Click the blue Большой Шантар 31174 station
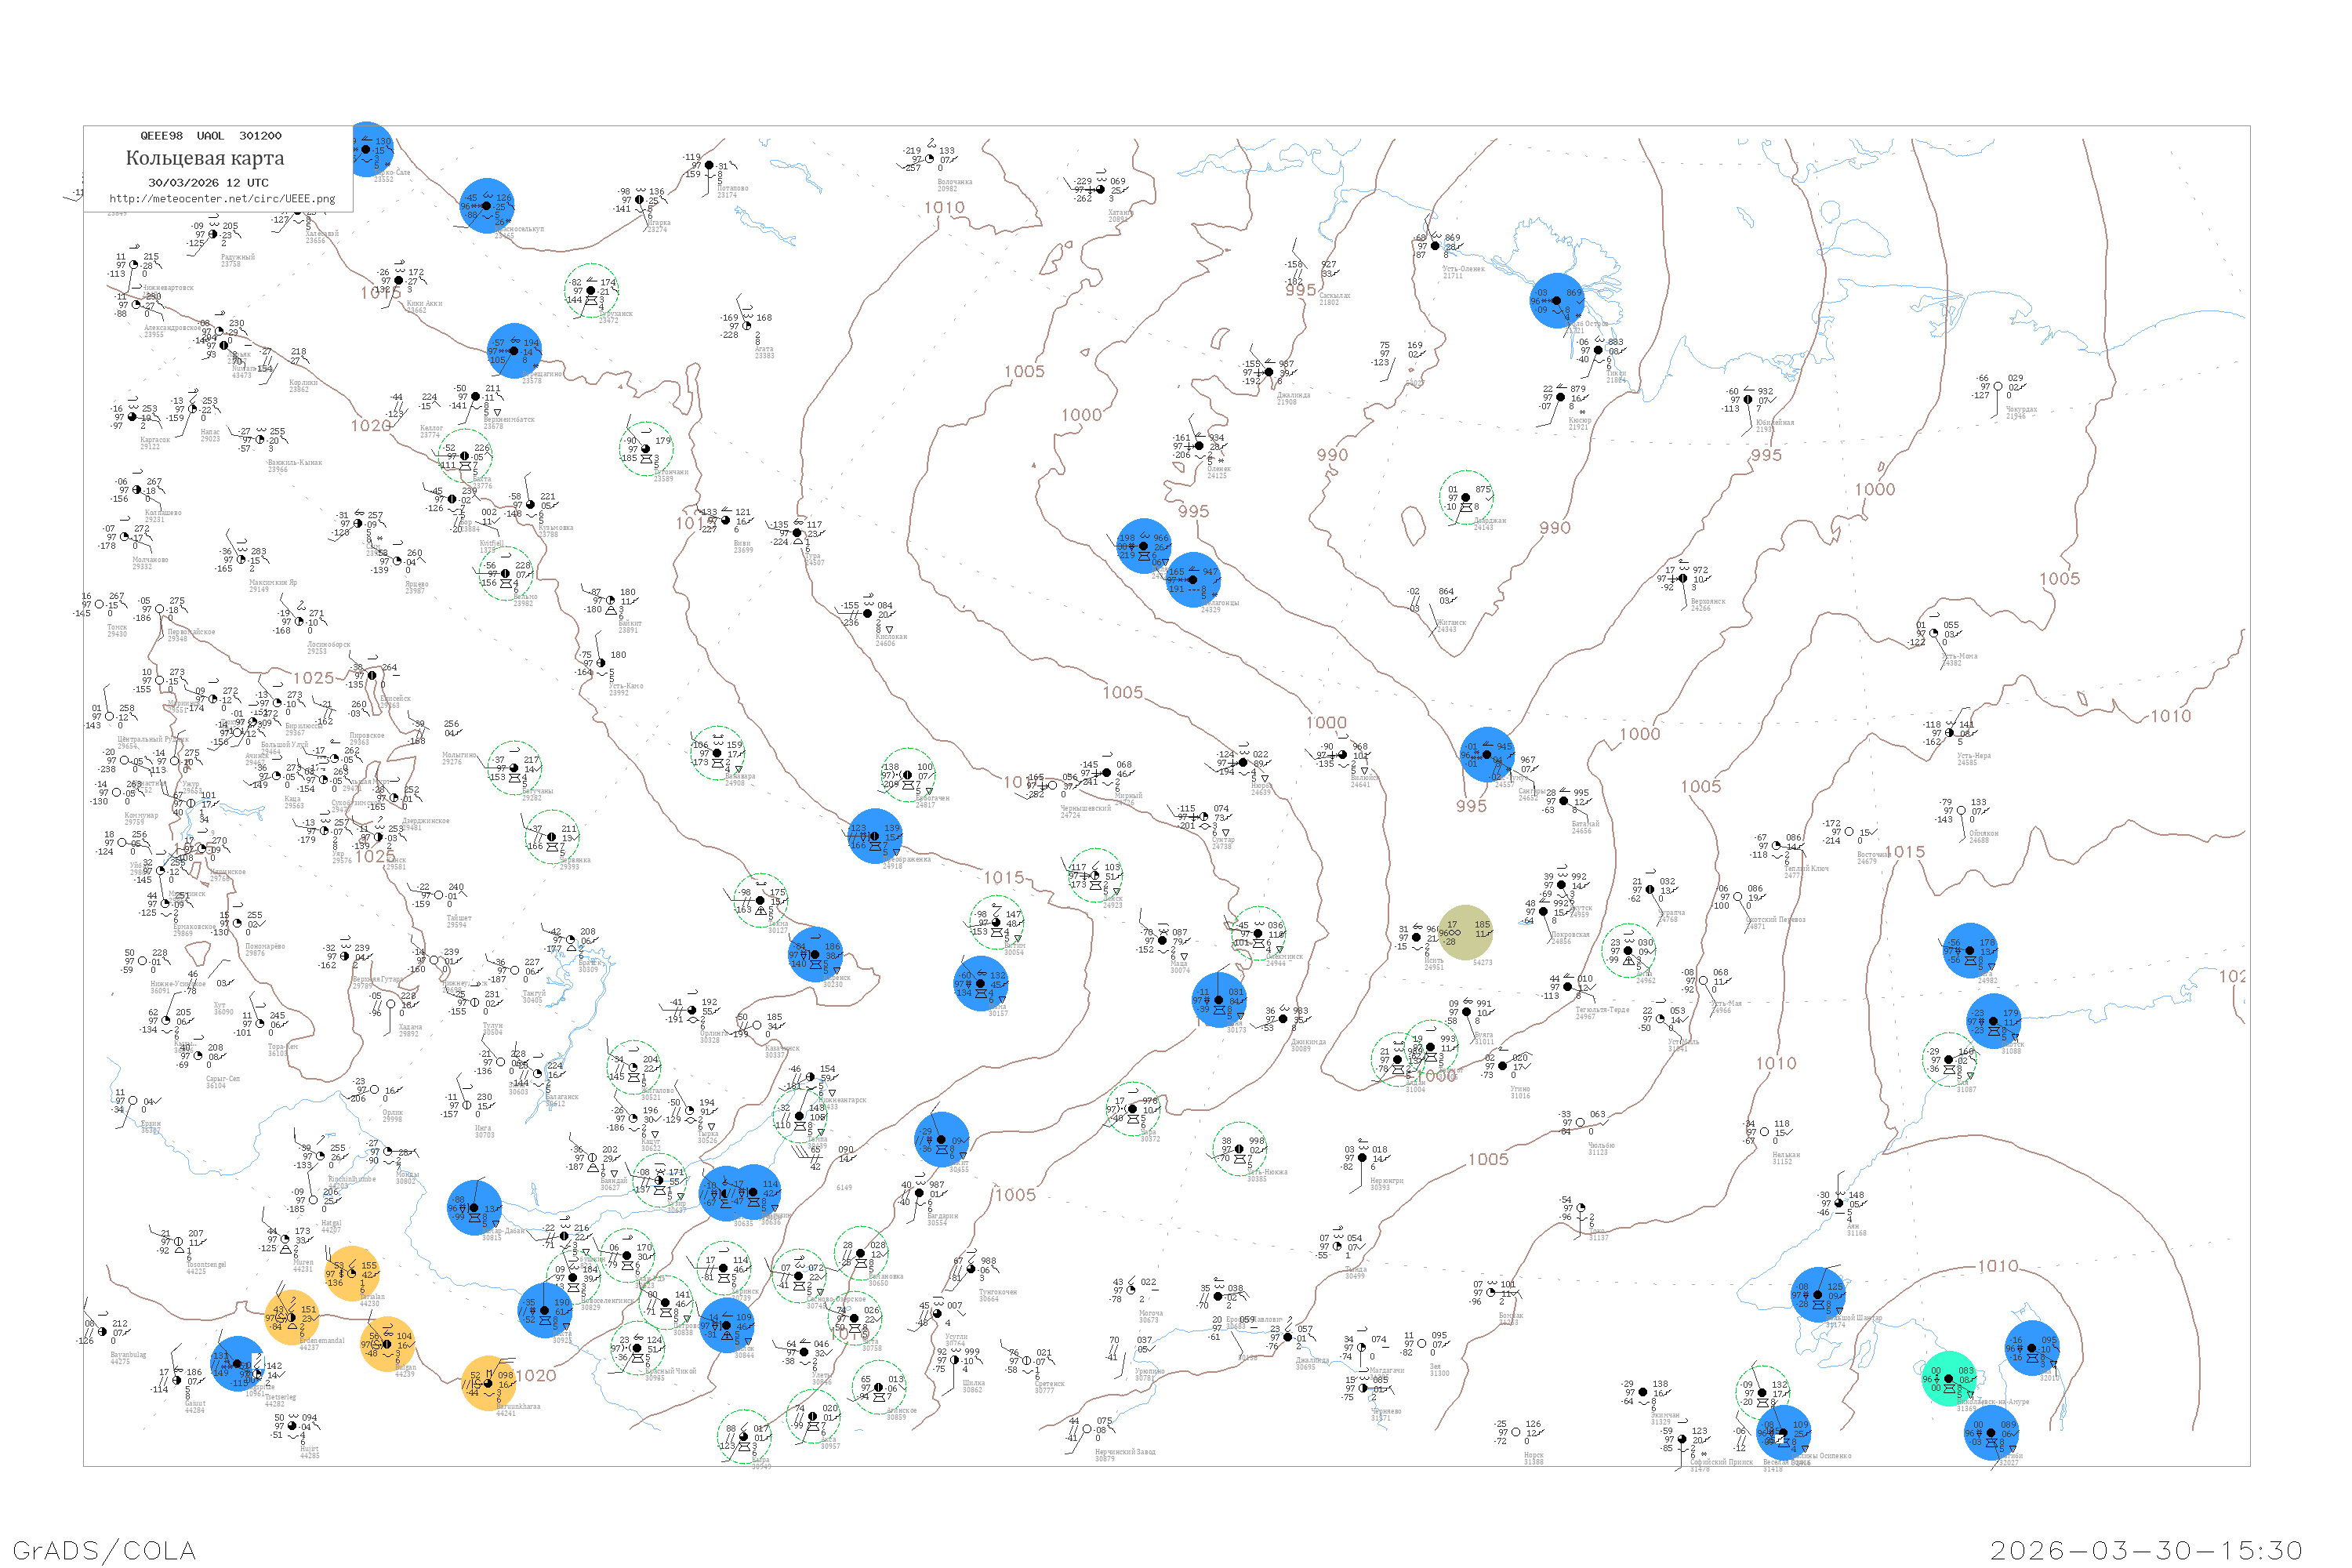The image size is (2352, 1568). pyautogui.click(x=1818, y=1294)
